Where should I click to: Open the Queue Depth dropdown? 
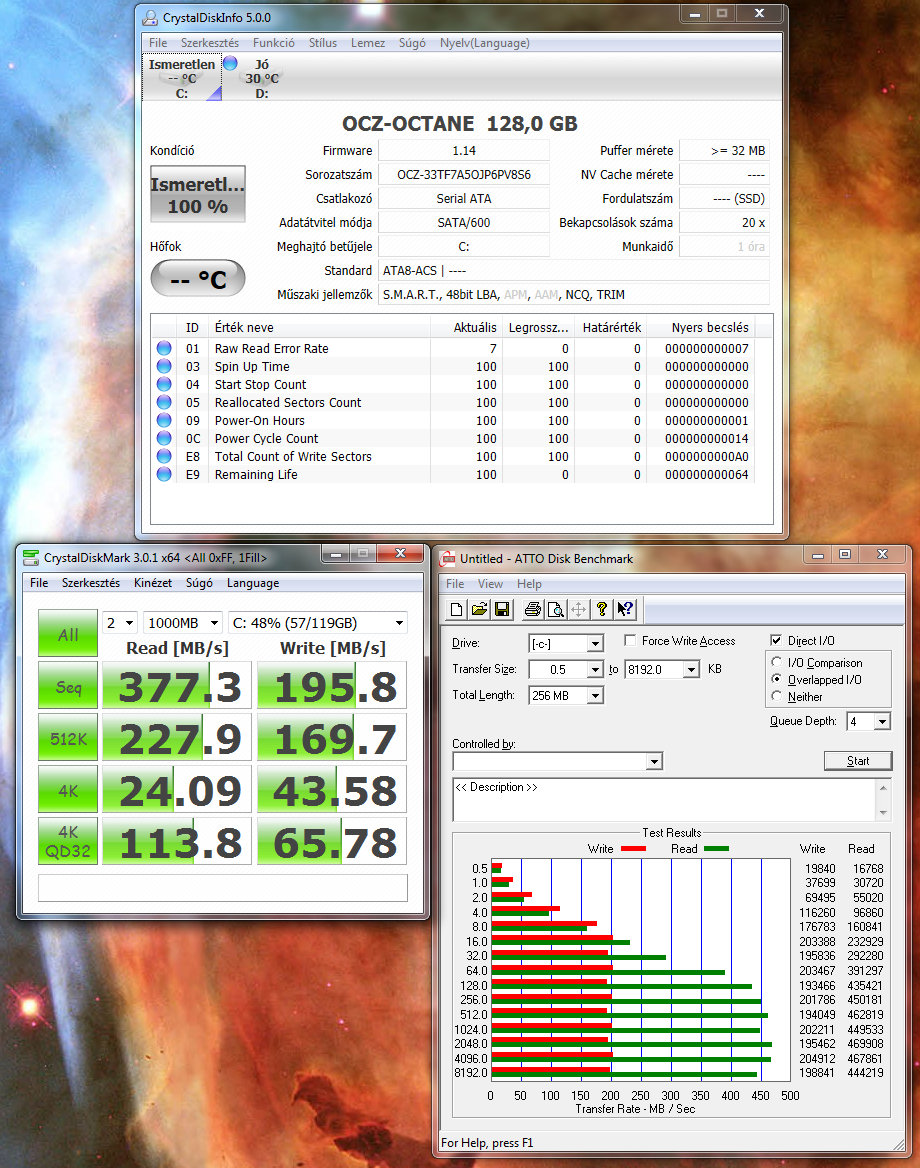[882, 721]
